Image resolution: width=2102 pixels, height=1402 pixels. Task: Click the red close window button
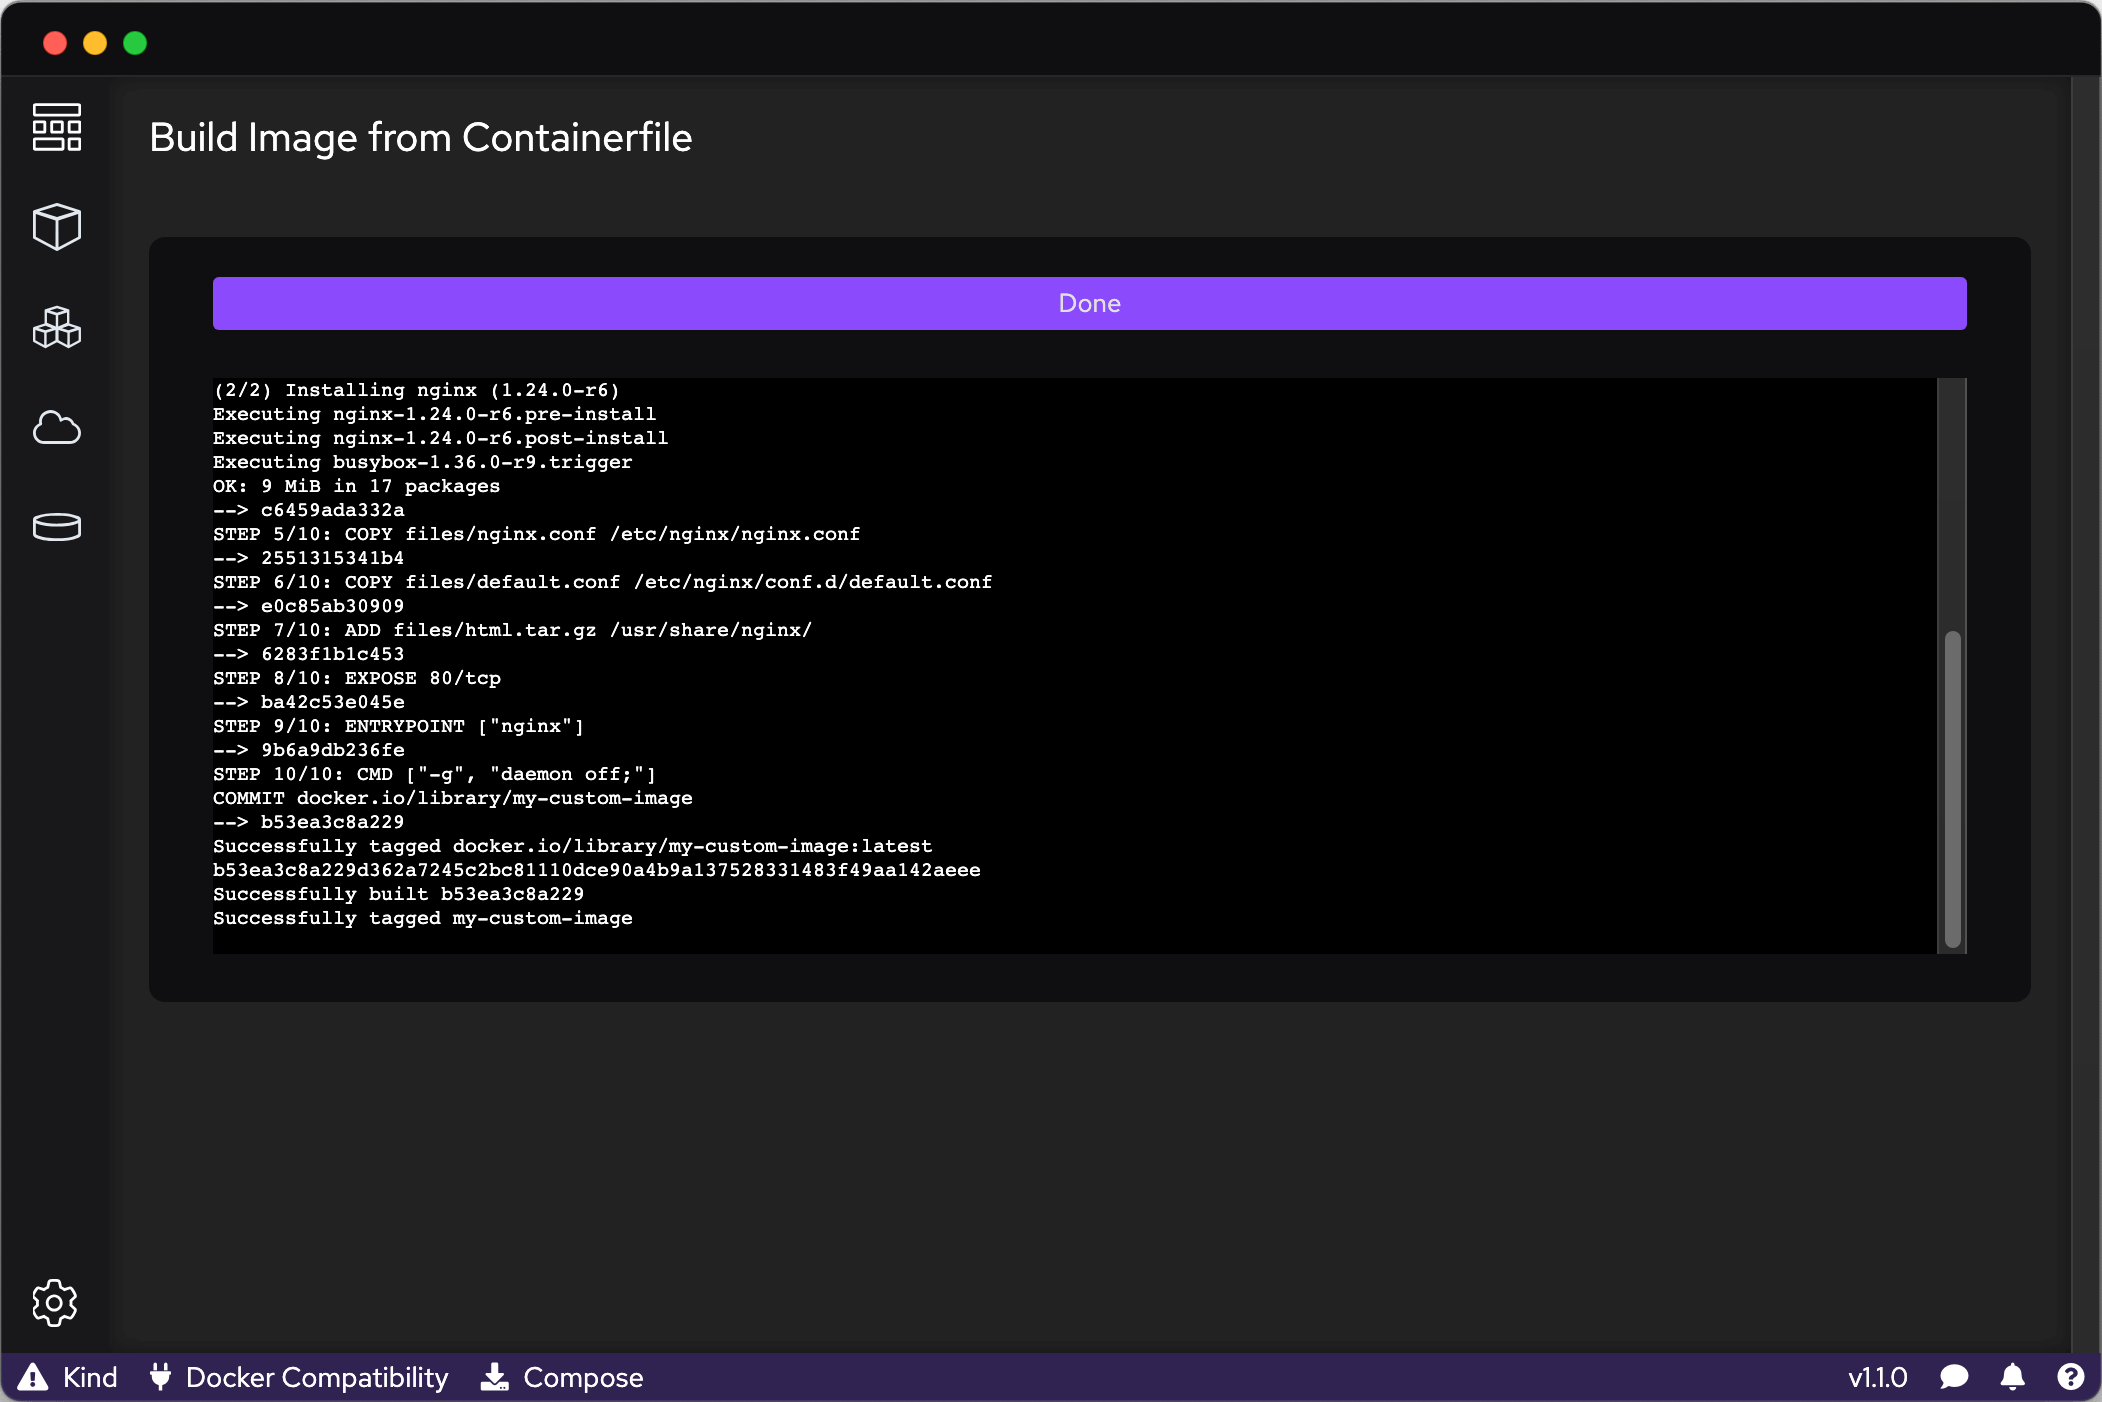[55, 43]
